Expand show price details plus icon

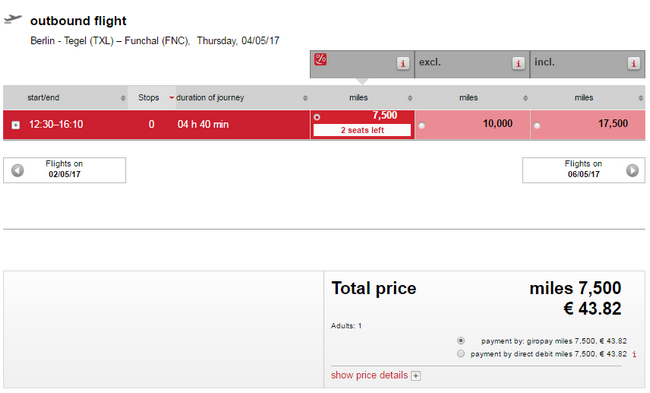[x=416, y=376]
